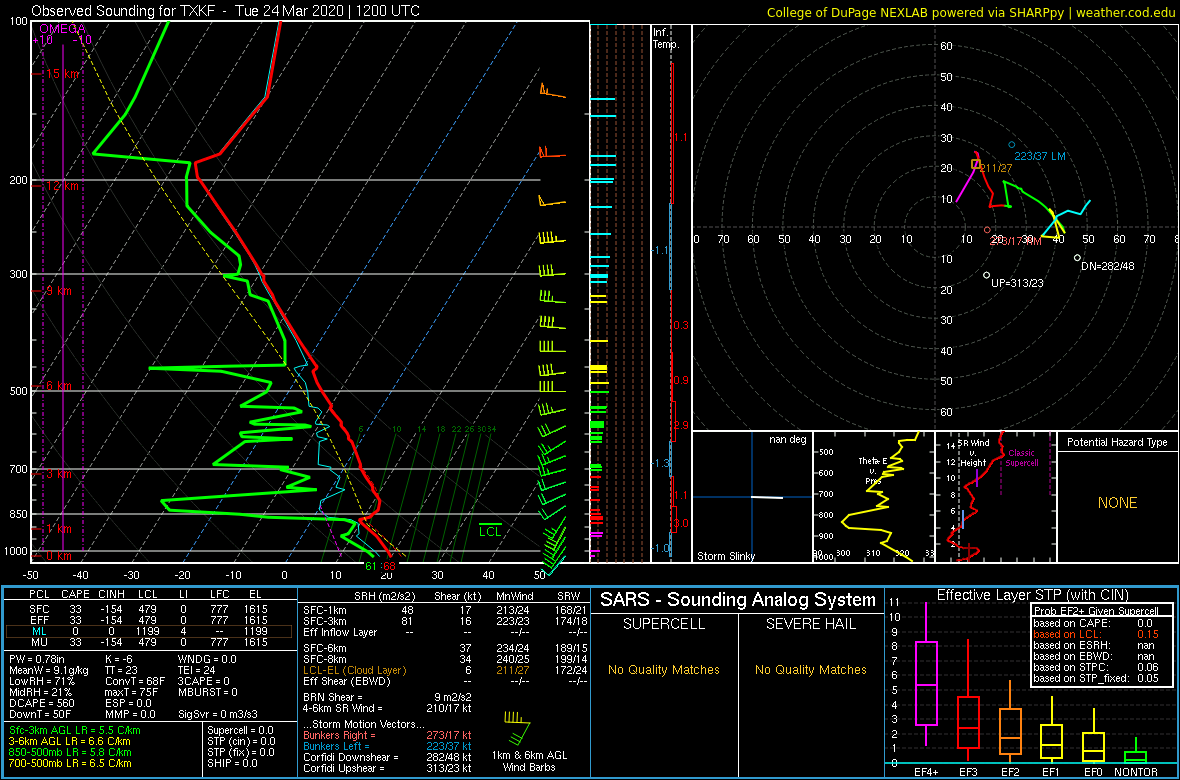This screenshot has height=780, width=1180.
Task: Click the 'SARS - Sounding Analog System' heading
Action: point(738,600)
